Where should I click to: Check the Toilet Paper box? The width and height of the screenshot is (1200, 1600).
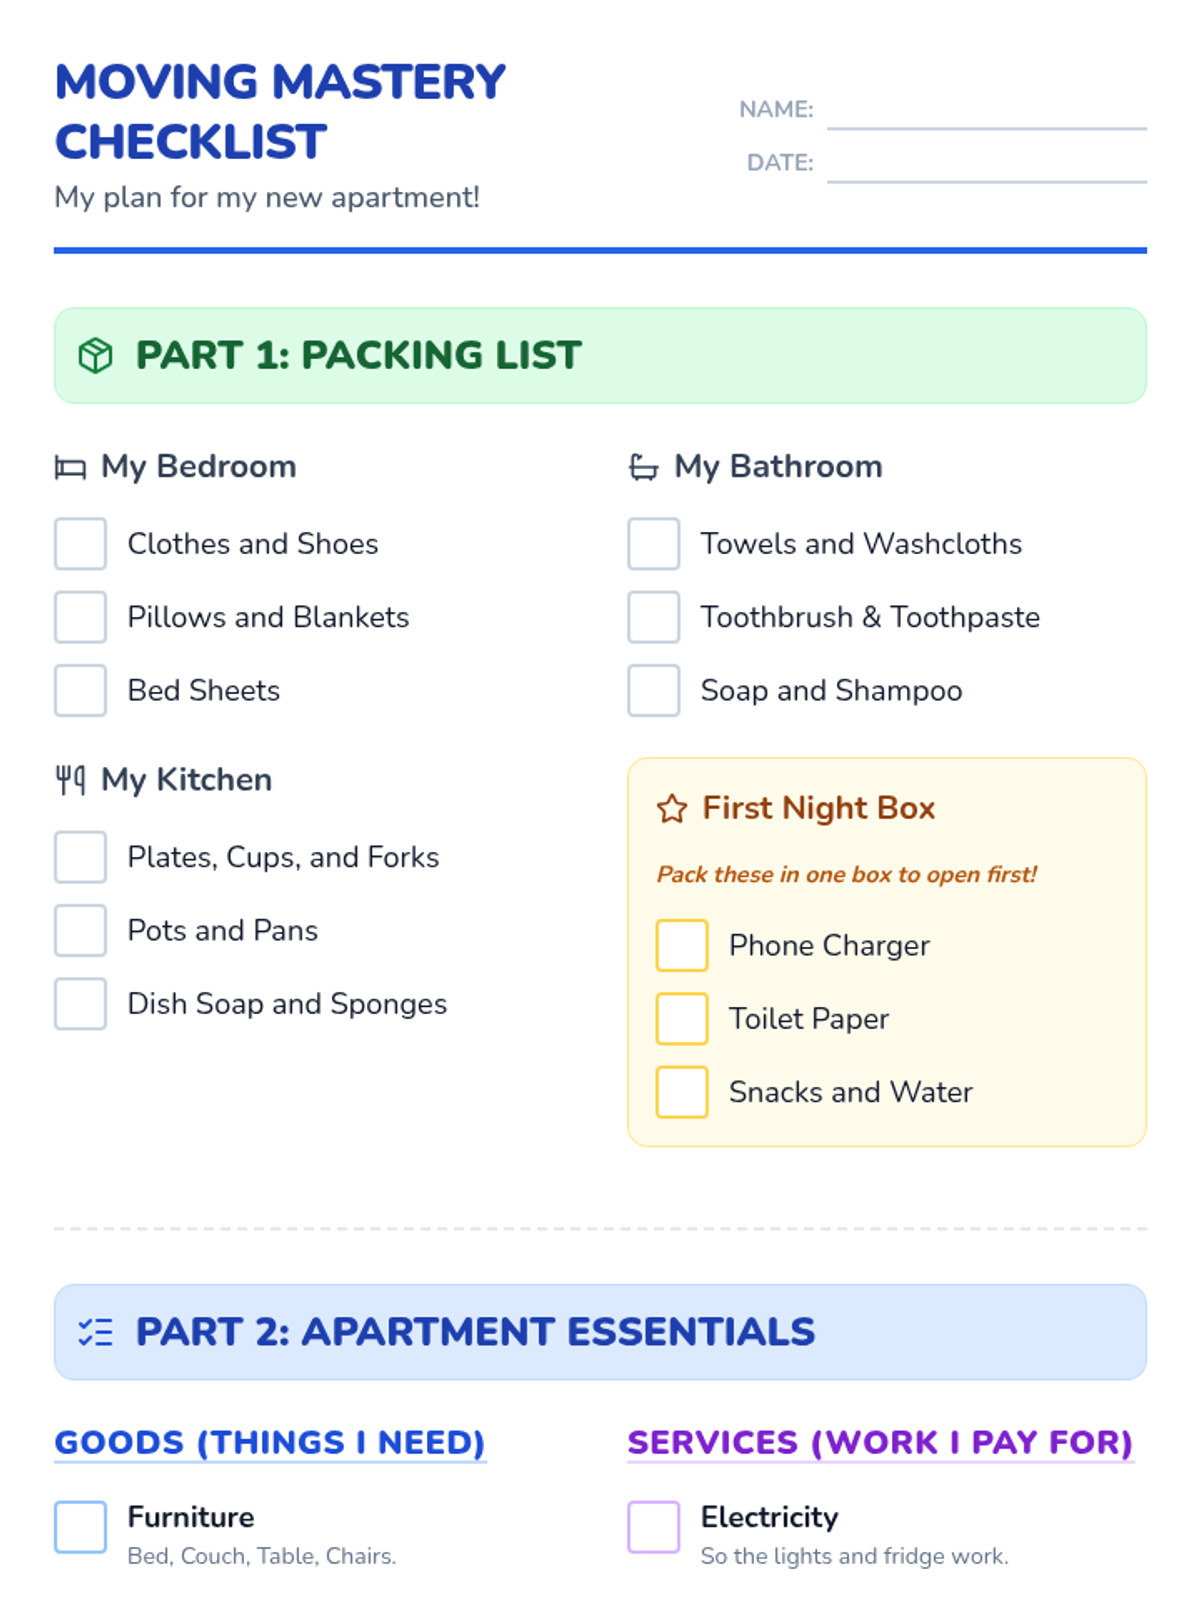coord(682,1018)
